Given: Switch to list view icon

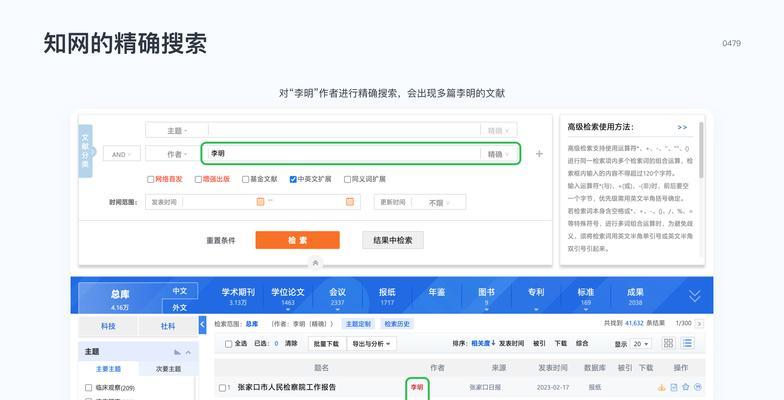Looking at the screenshot, I should (688, 343).
